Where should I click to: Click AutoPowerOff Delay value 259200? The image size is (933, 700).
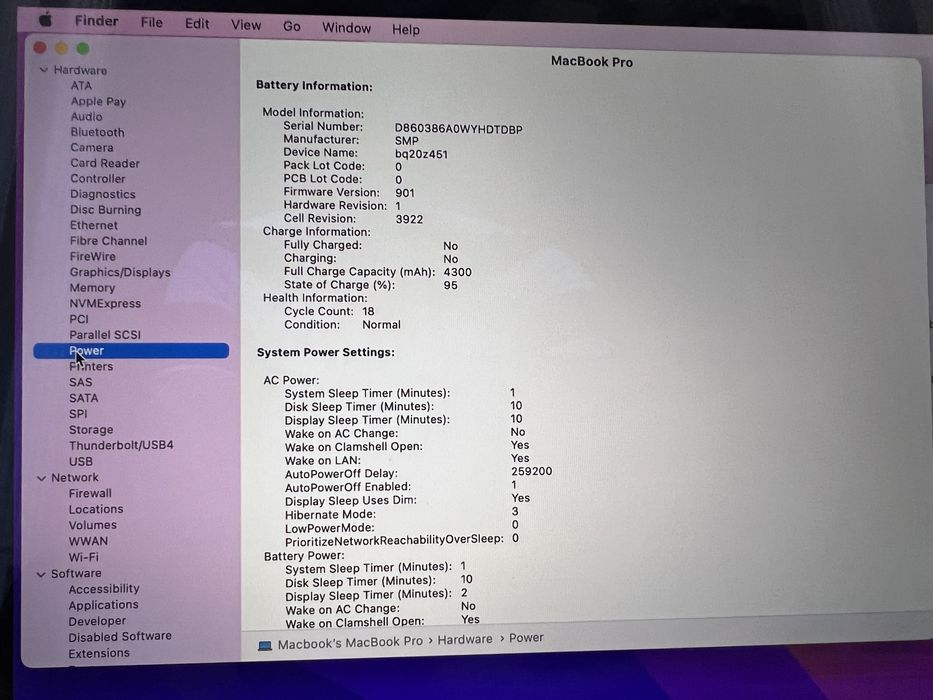(531, 471)
